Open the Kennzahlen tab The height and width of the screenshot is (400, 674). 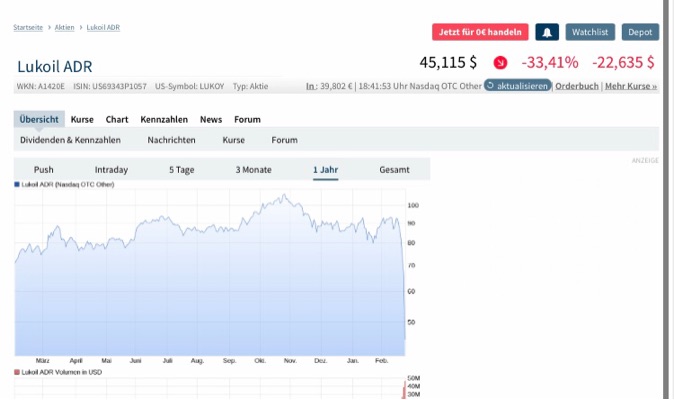164,119
